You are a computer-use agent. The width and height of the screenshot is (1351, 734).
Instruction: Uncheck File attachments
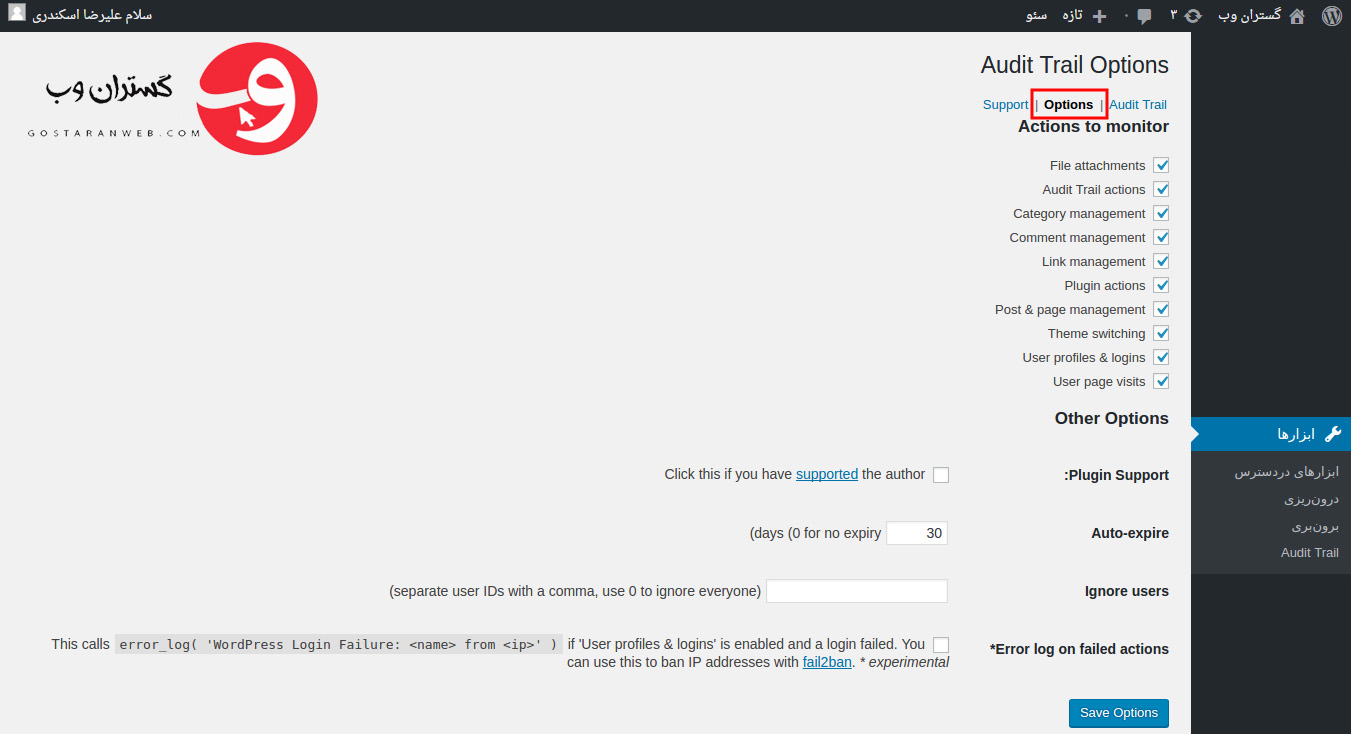pyautogui.click(x=1161, y=165)
